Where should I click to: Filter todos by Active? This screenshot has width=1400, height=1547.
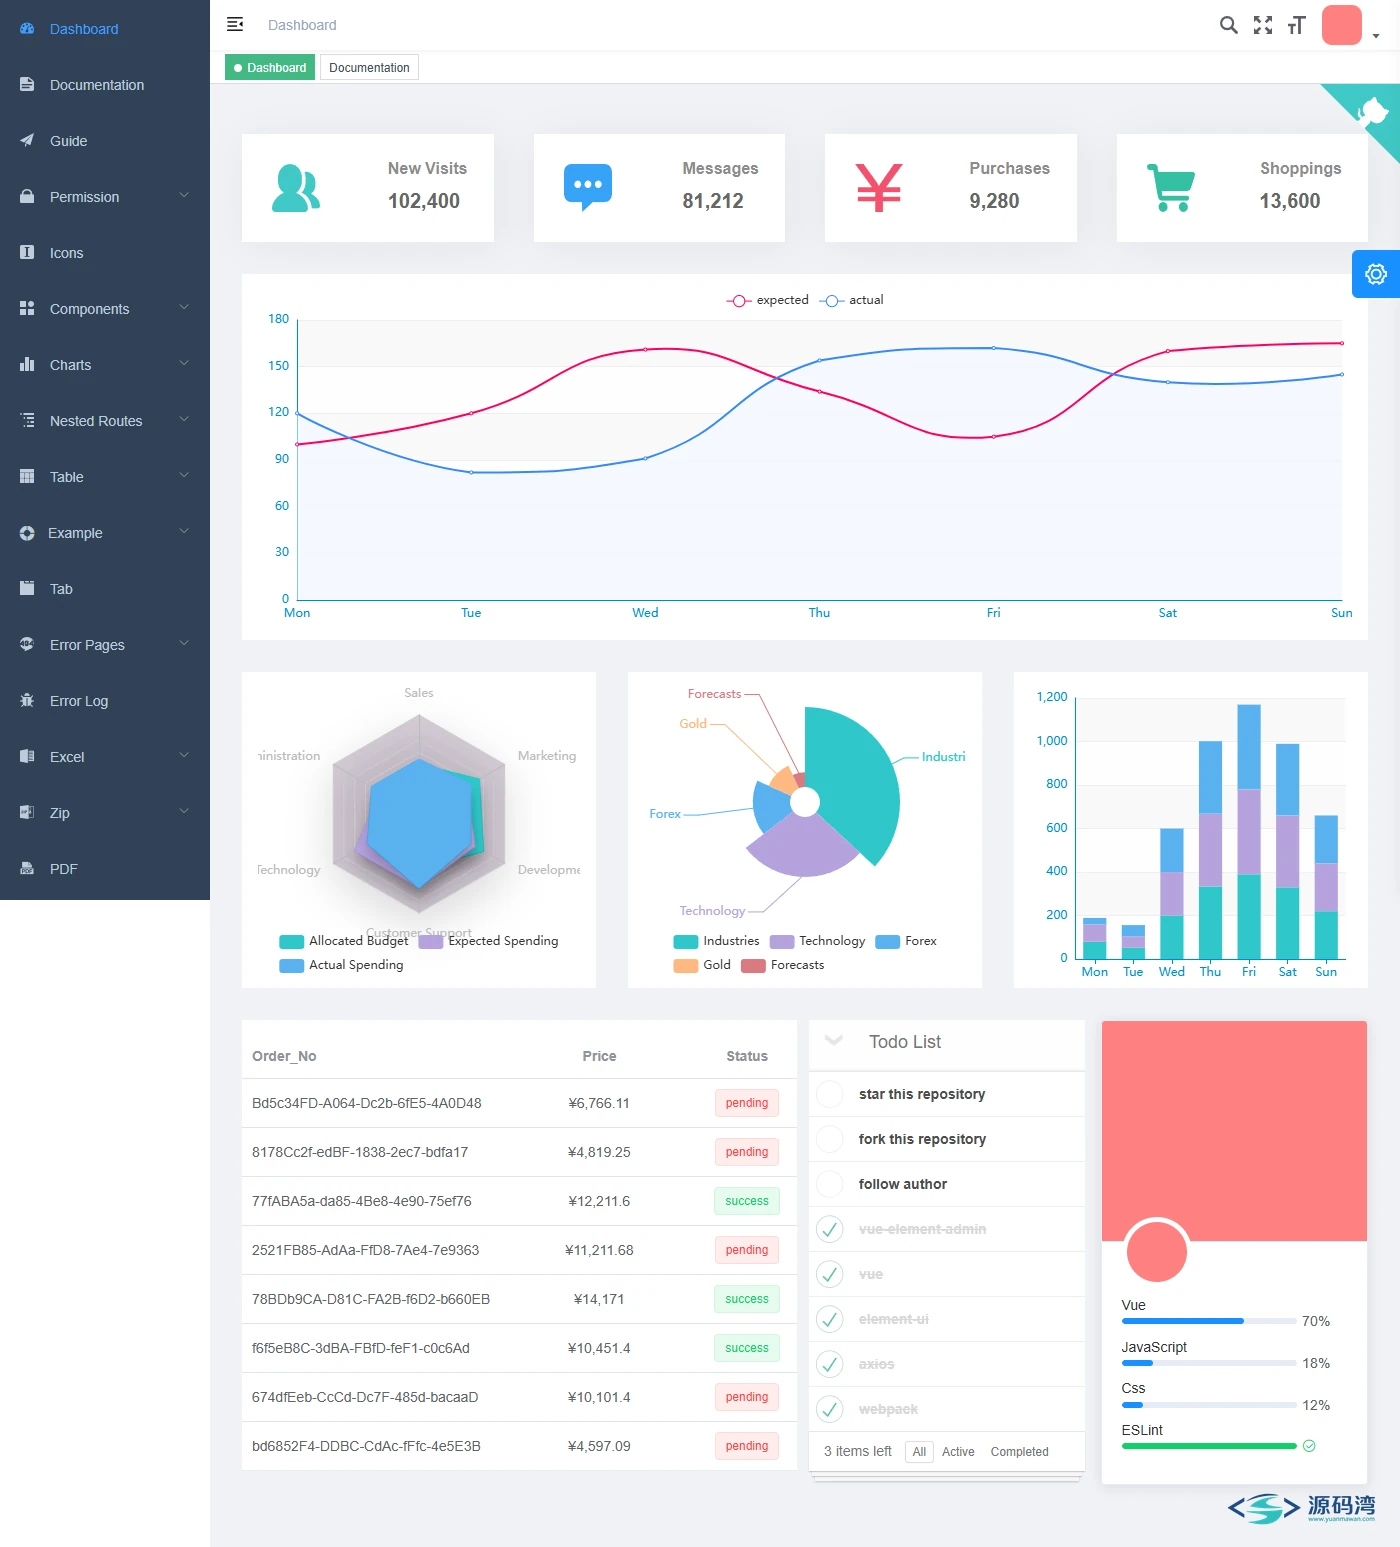[958, 1452]
